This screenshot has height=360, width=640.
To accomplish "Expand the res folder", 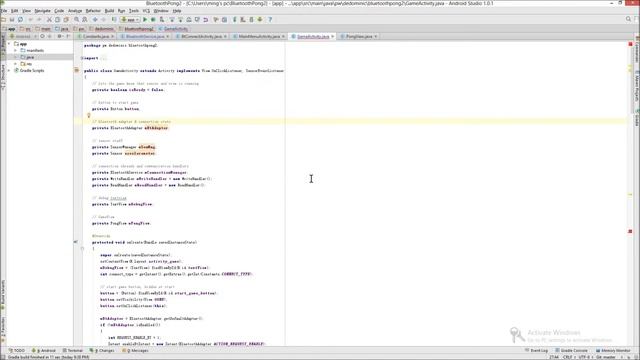I will pos(16,64).
